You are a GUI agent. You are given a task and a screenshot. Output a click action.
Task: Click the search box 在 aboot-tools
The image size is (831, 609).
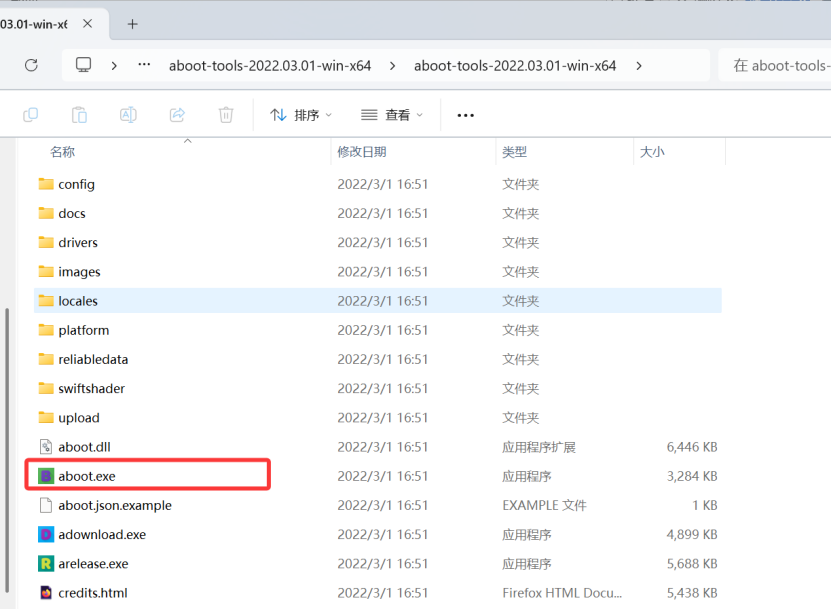(775, 66)
